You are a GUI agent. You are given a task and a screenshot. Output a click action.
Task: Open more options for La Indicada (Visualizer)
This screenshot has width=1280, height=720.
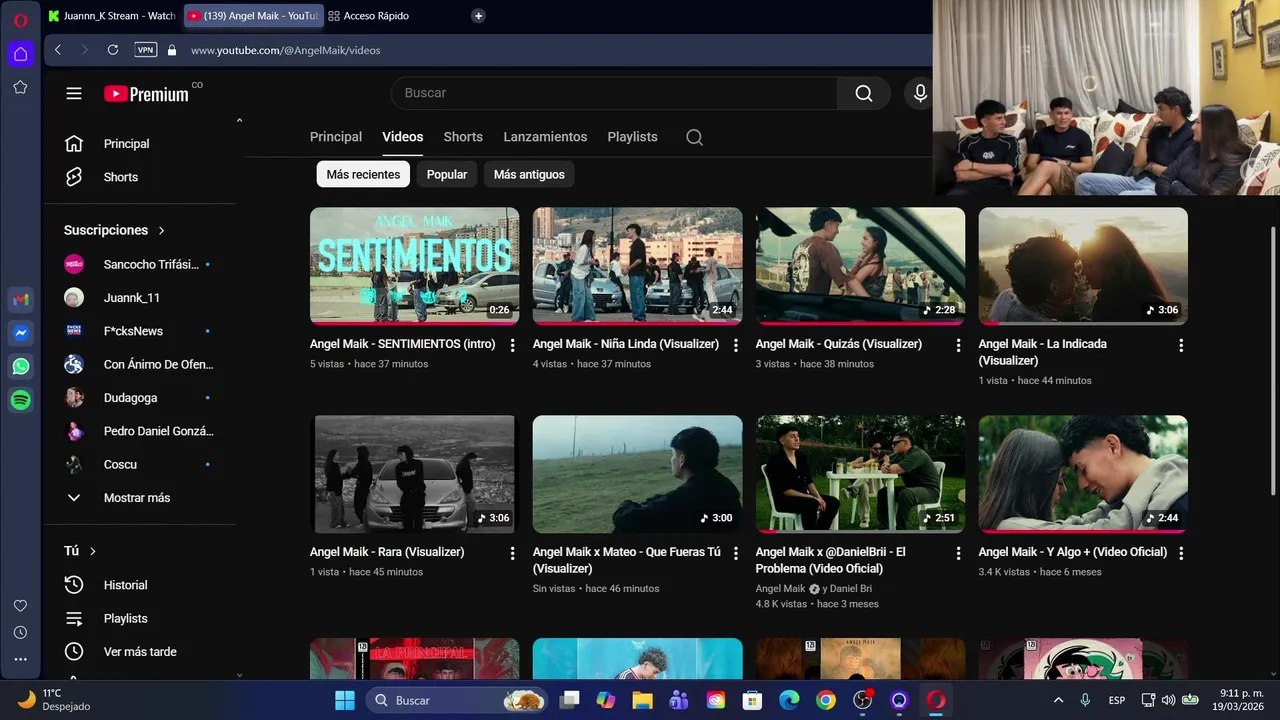tap(1181, 345)
